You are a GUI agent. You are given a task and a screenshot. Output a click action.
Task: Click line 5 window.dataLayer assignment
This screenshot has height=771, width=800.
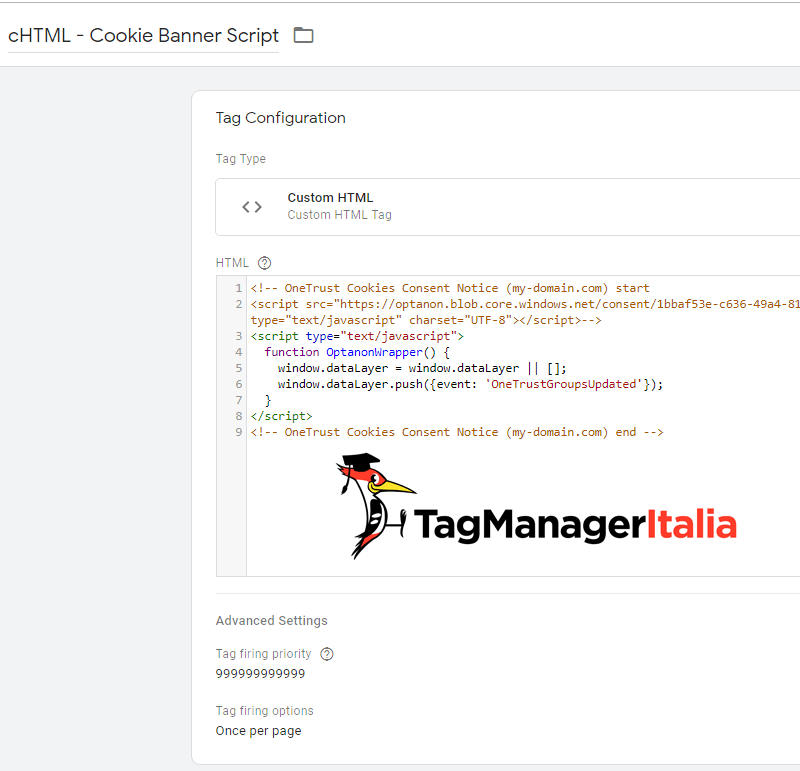pyautogui.click(x=422, y=368)
